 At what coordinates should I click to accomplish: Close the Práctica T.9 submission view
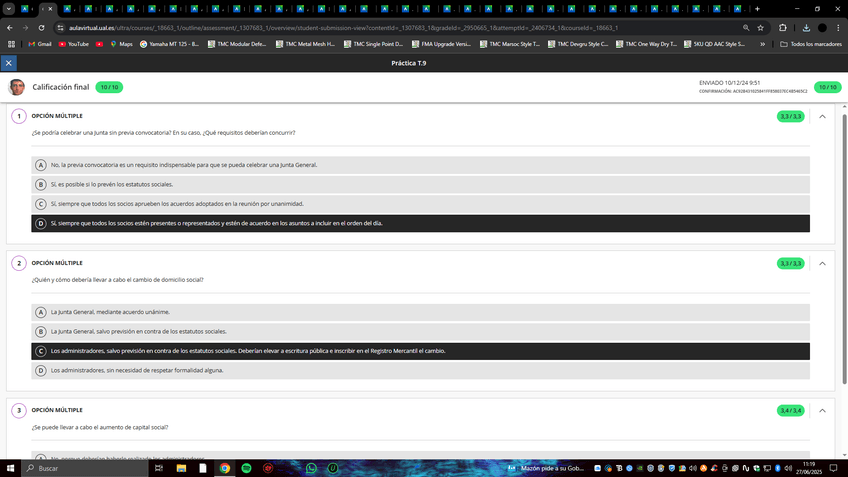9,63
